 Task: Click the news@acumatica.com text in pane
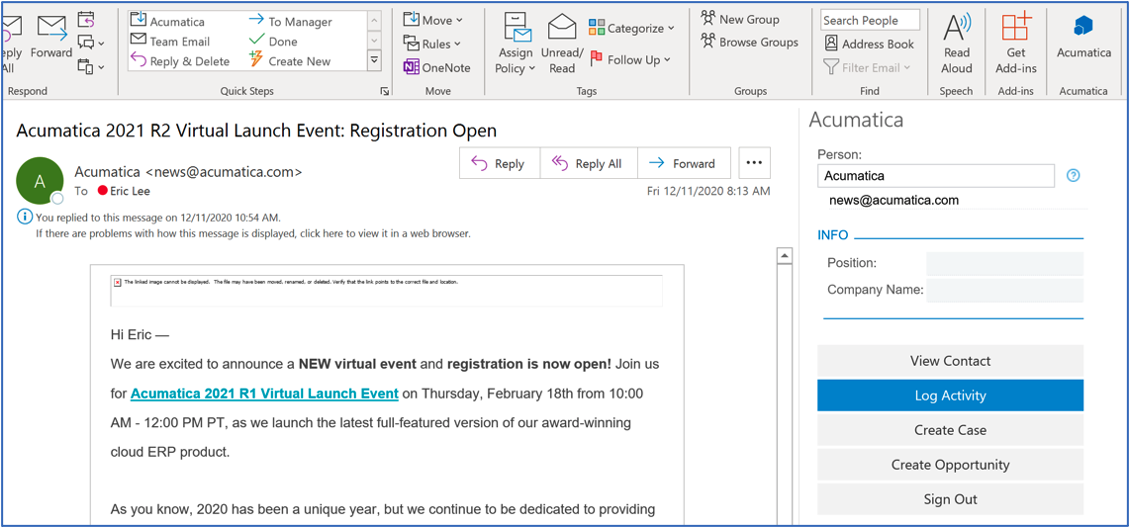click(x=894, y=200)
